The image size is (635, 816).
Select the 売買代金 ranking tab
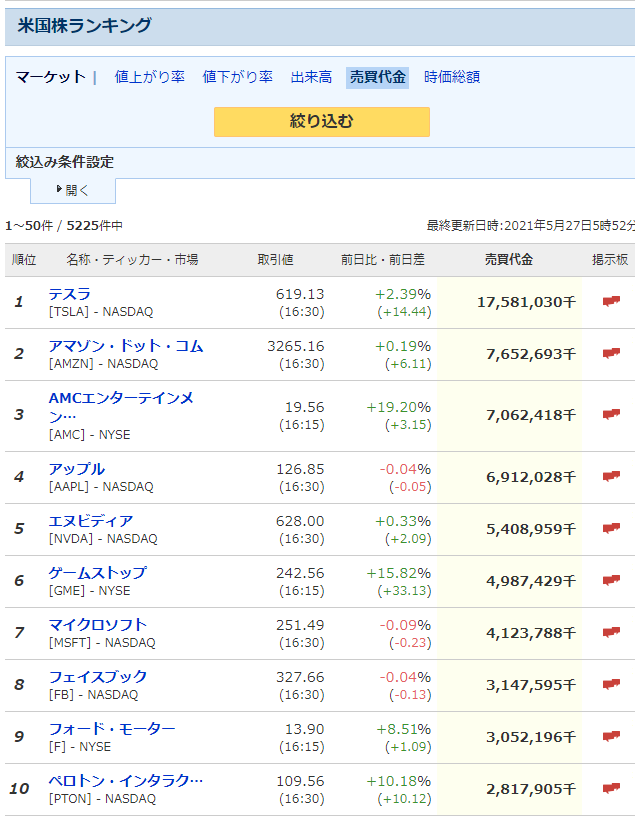(x=377, y=78)
